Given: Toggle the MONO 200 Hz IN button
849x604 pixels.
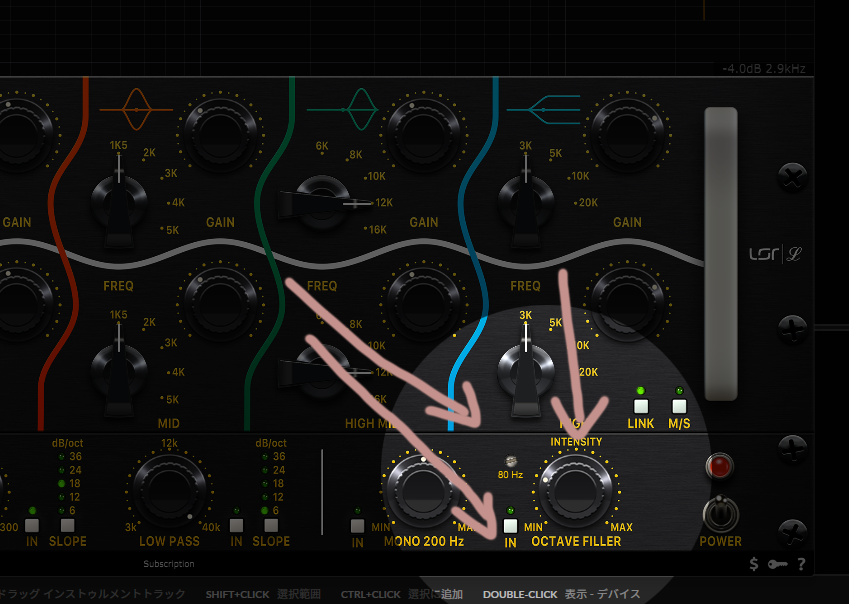Looking at the screenshot, I should 357,526.
